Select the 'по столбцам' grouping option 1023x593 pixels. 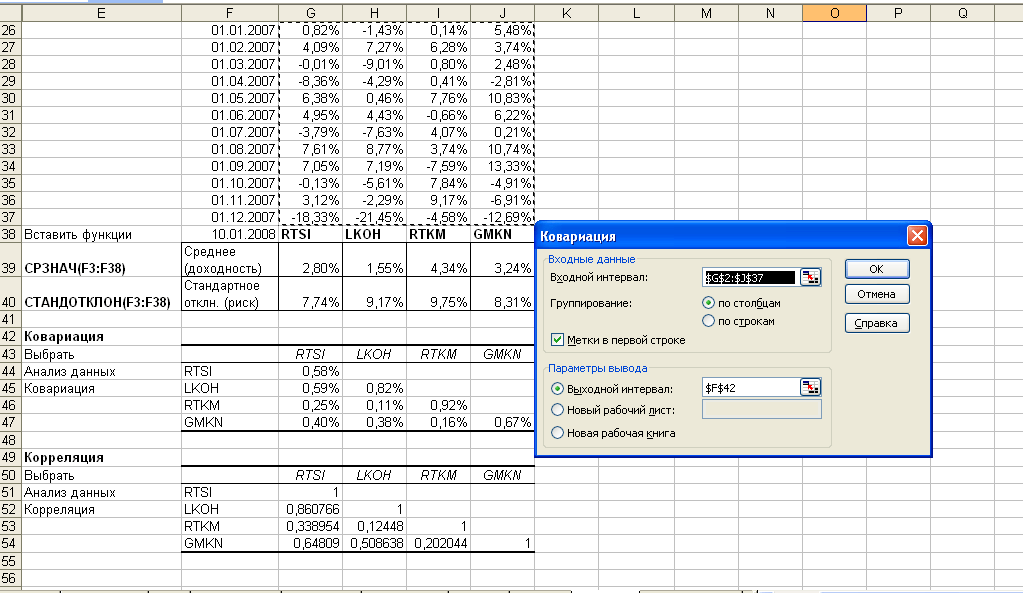709,302
